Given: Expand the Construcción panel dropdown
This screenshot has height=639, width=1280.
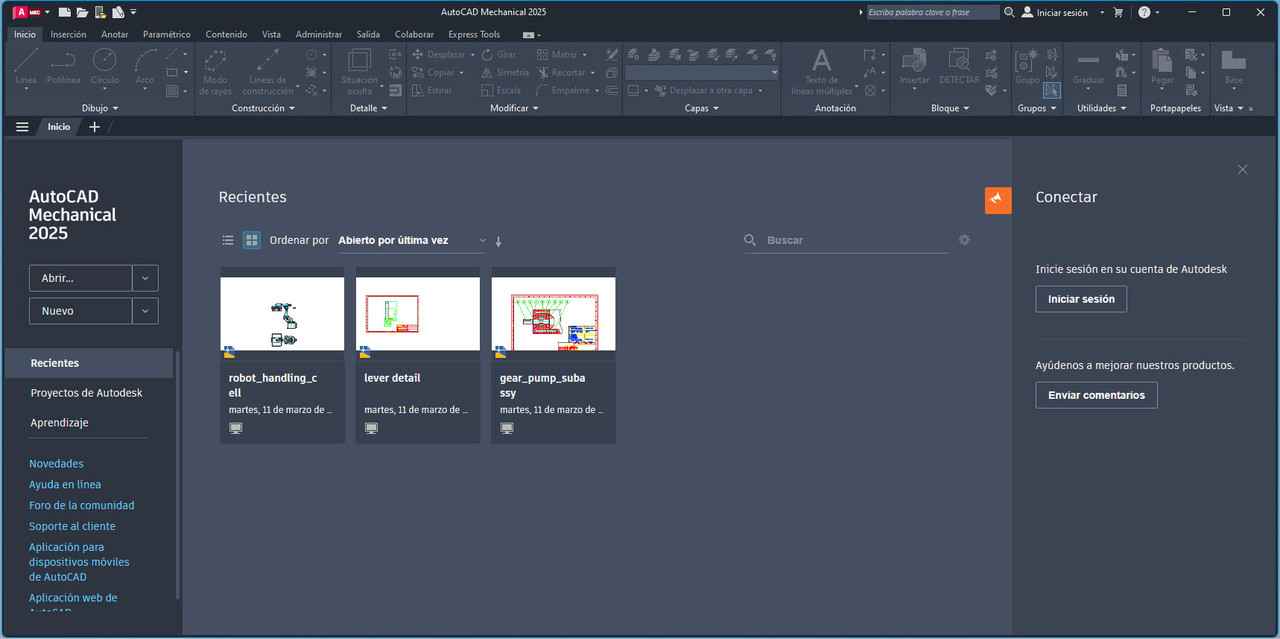Looking at the screenshot, I should (x=264, y=108).
